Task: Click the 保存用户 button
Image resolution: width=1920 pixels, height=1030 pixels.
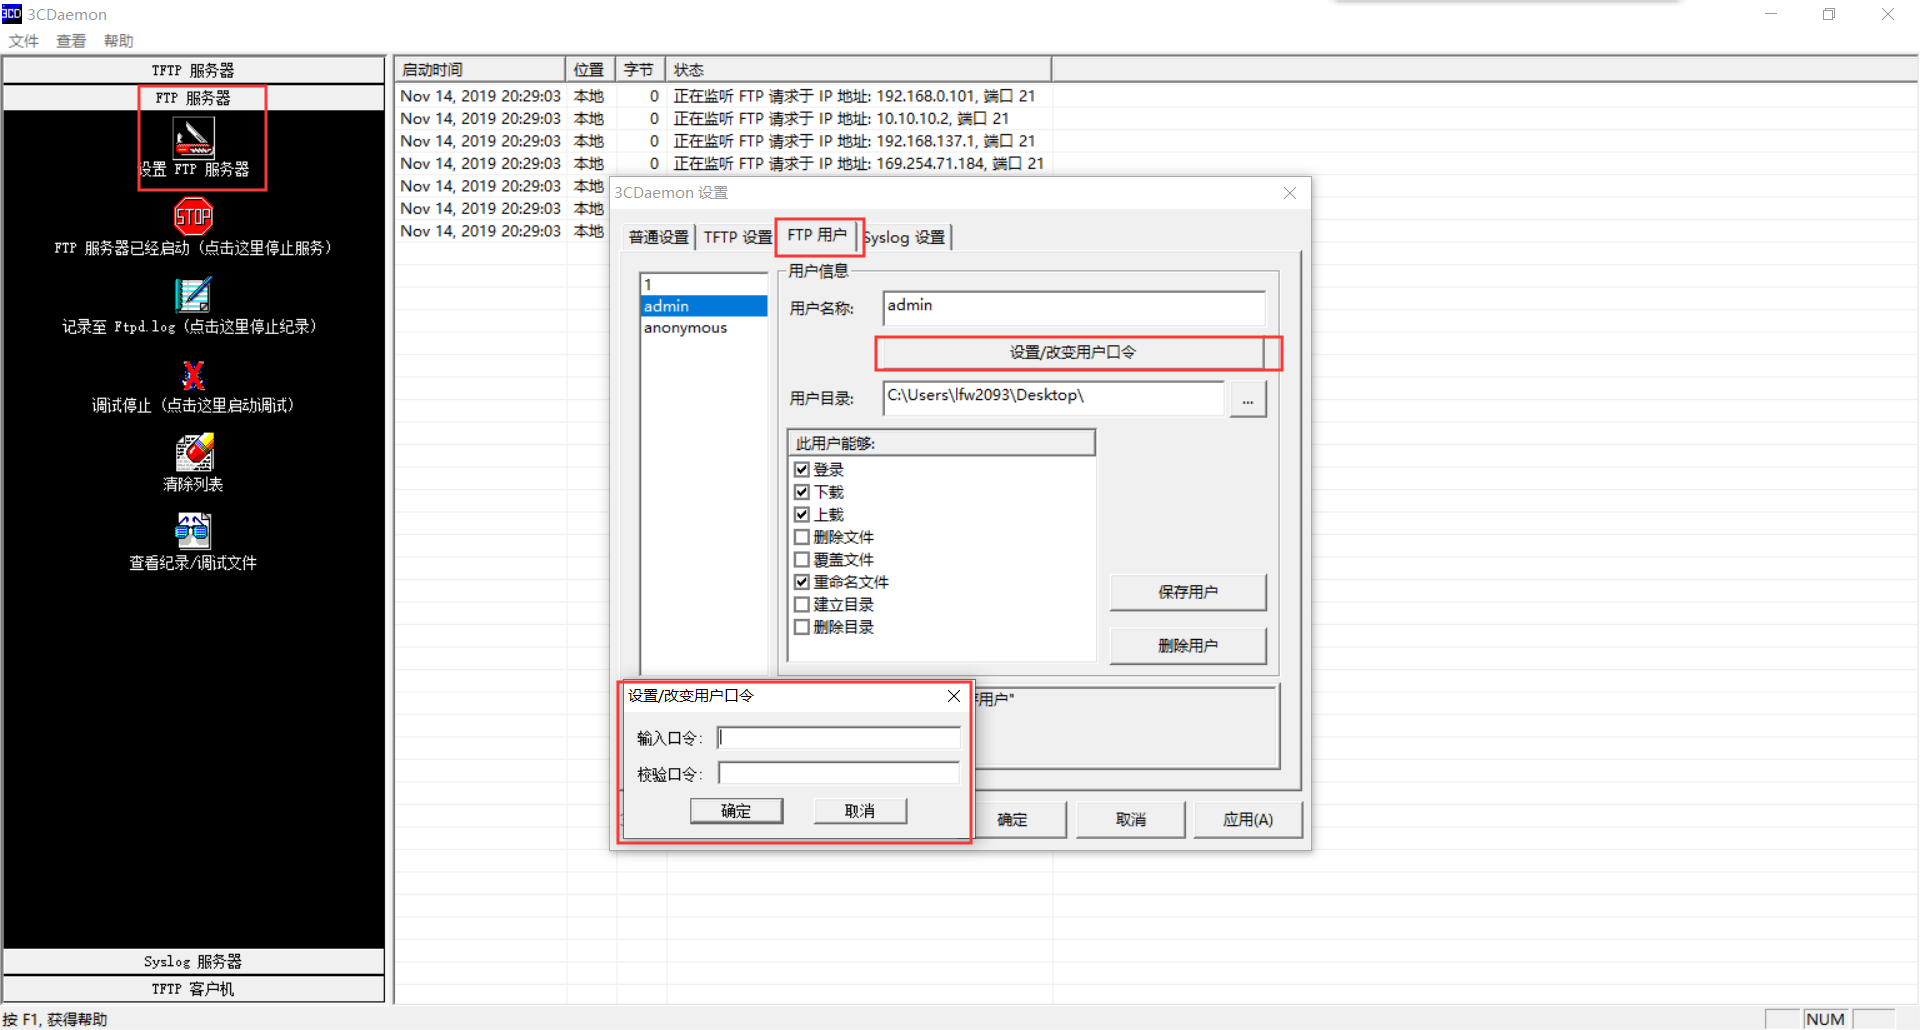Action: [1188, 592]
